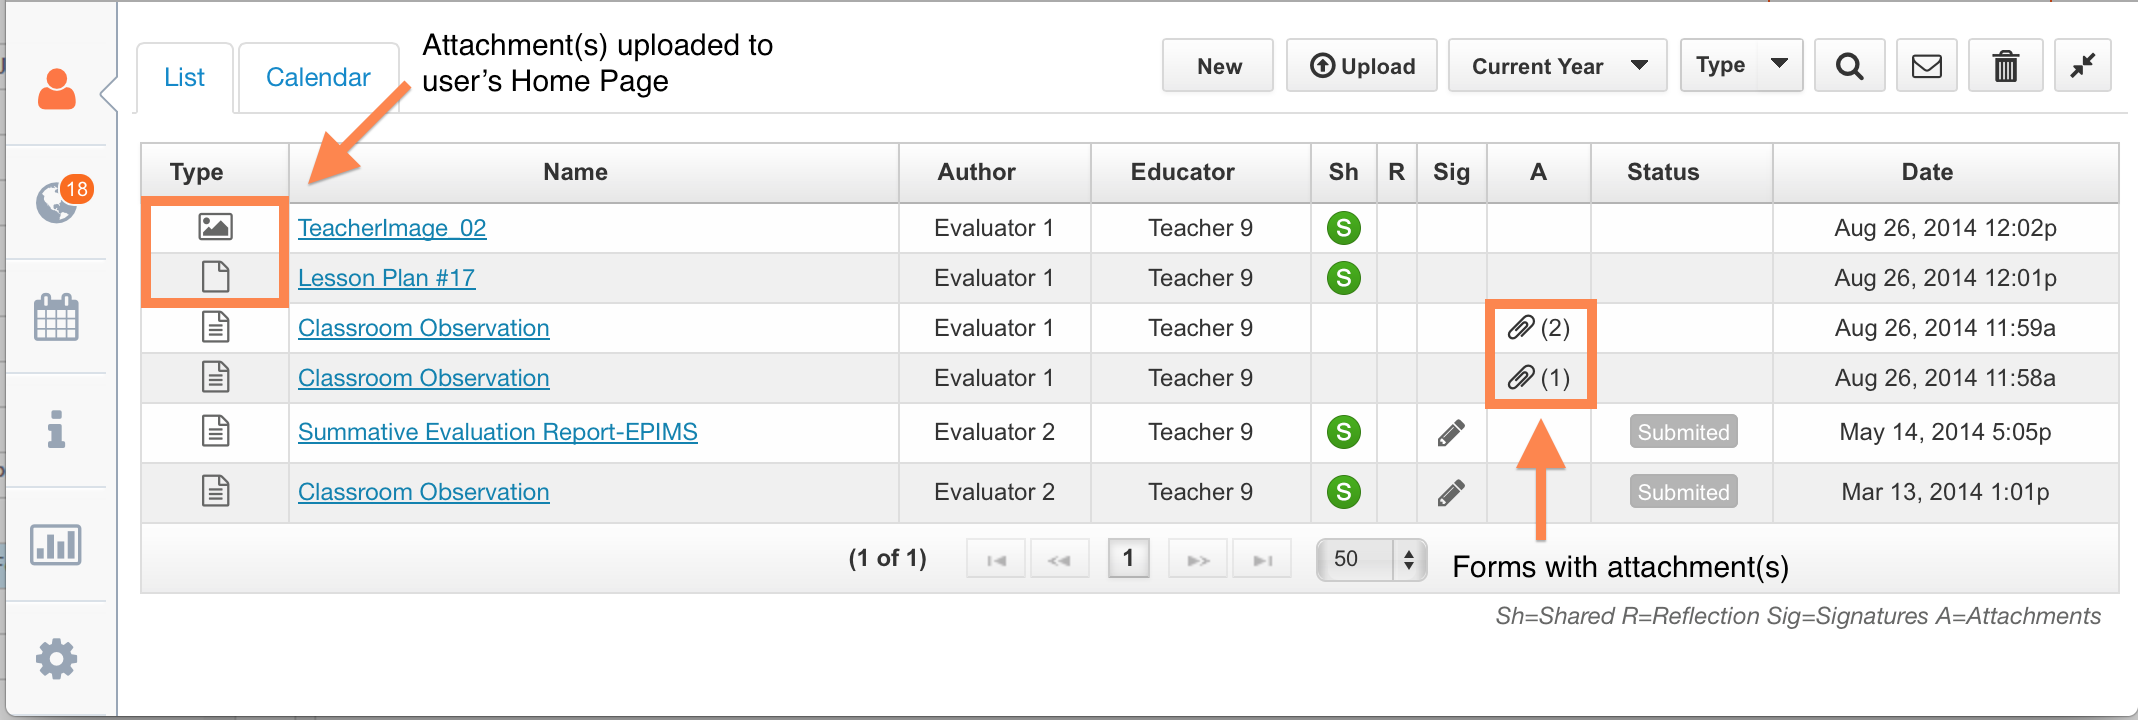Click the collapse panel arrows button
The height and width of the screenshot is (720, 2138).
click(x=2082, y=66)
